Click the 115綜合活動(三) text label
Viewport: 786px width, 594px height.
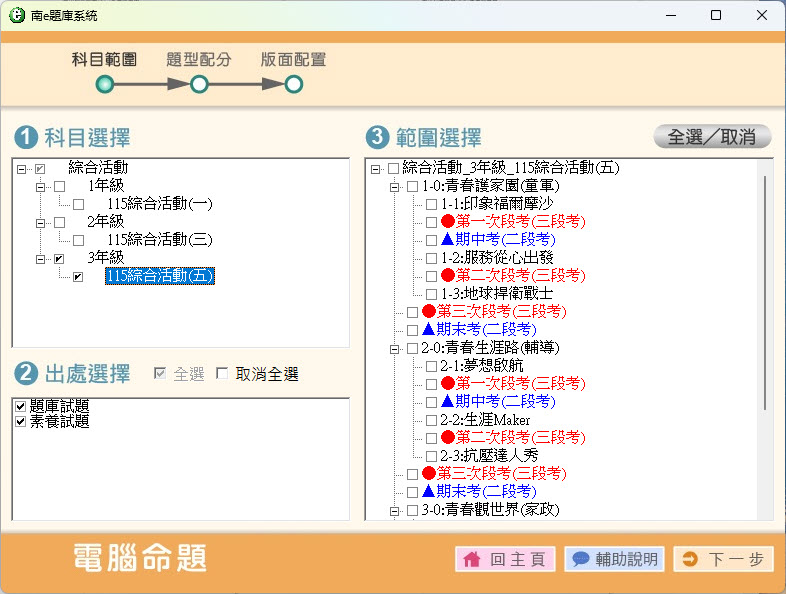160,240
